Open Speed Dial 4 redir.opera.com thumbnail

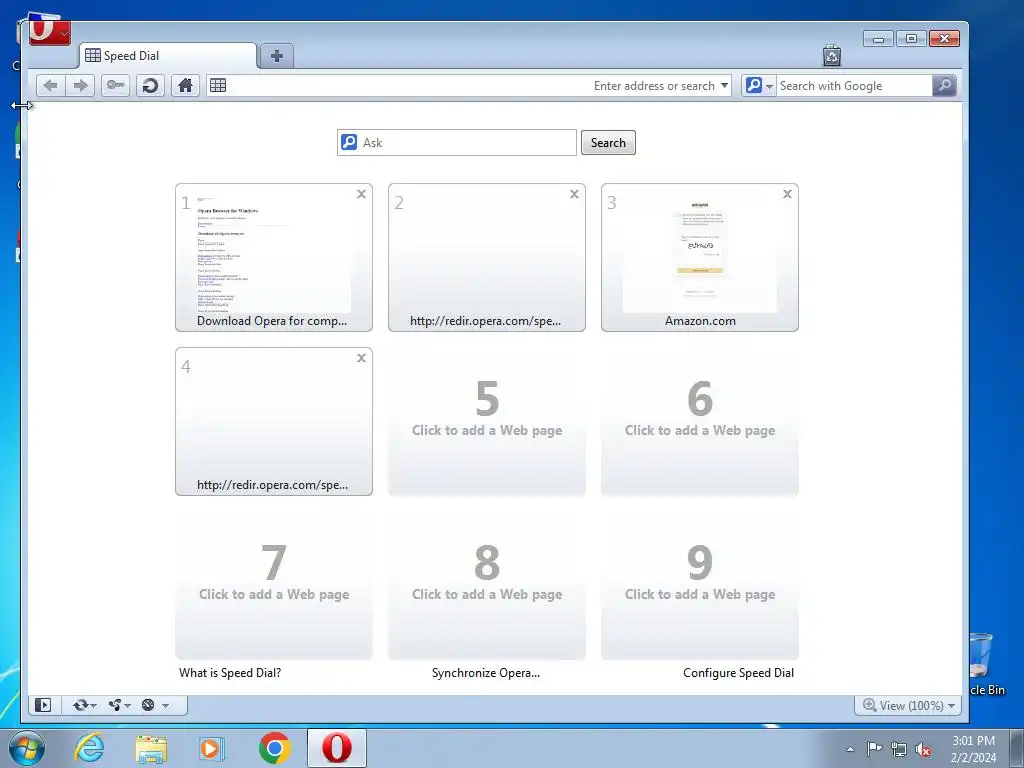click(x=274, y=421)
